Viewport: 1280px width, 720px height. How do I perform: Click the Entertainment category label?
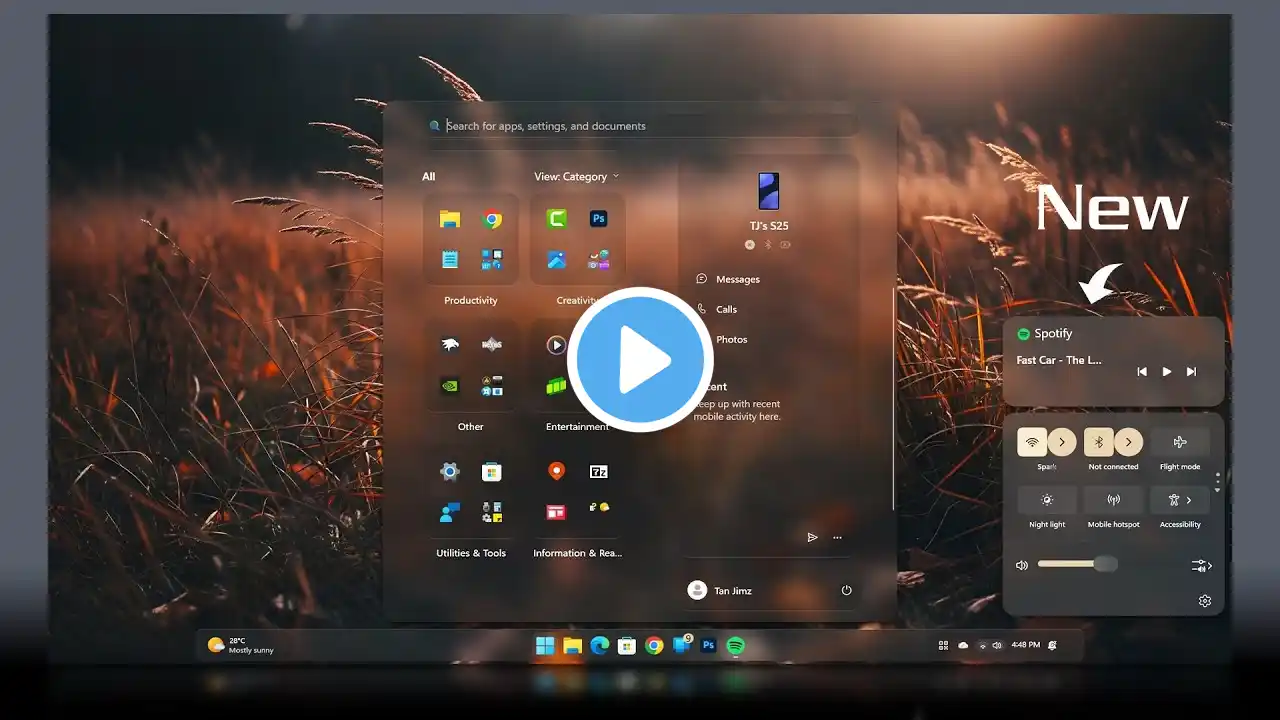click(577, 427)
